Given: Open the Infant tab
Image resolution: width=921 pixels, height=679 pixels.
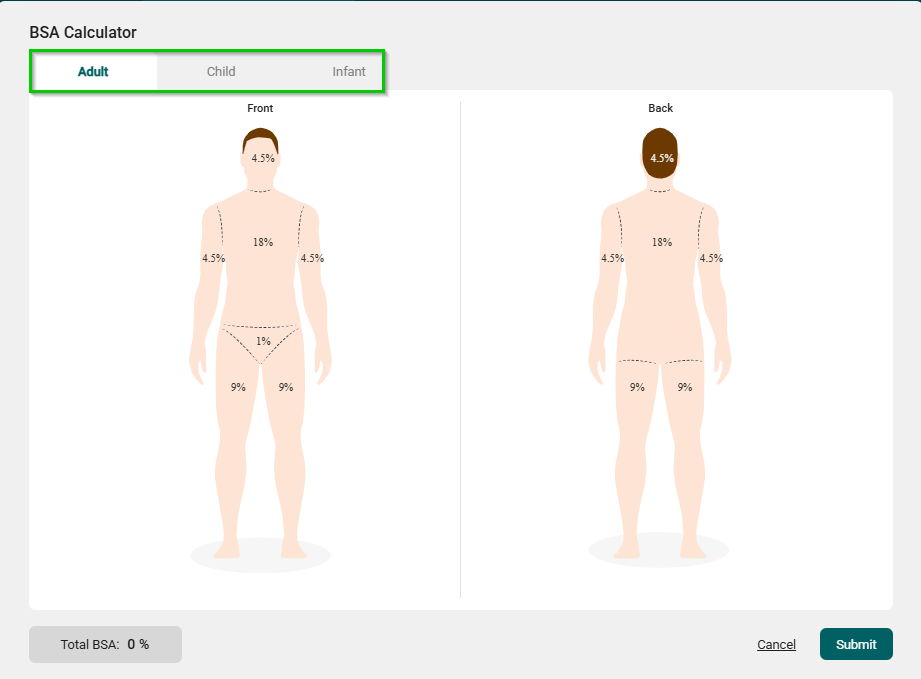Looking at the screenshot, I should tap(348, 72).
